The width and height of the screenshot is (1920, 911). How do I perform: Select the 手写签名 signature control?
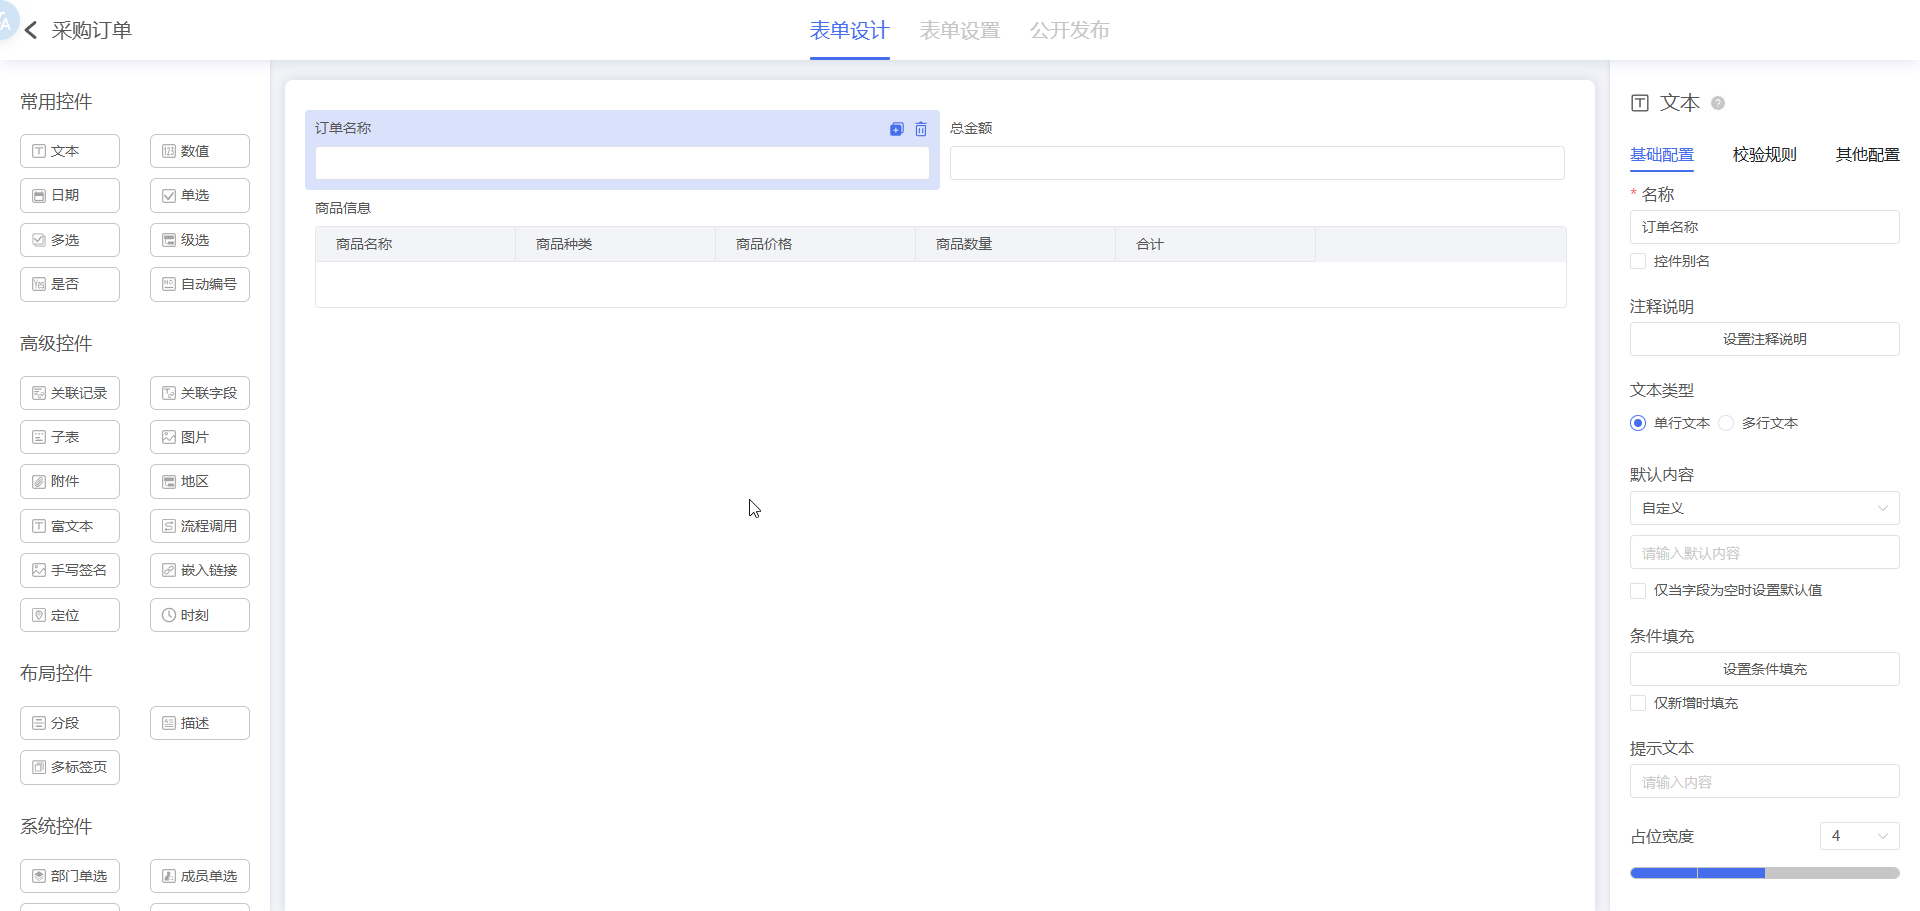(x=70, y=571)
